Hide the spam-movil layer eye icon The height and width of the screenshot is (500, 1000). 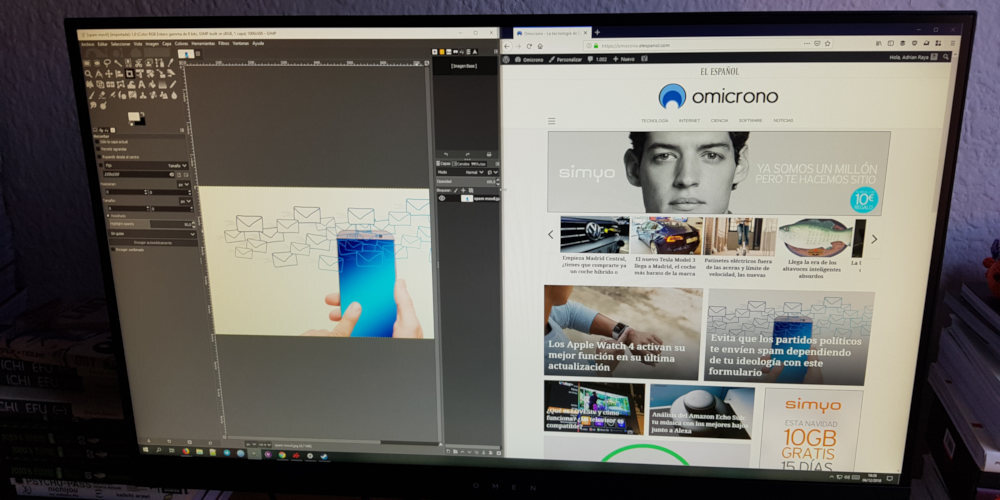pyautogui.click(x=442, y=198)
